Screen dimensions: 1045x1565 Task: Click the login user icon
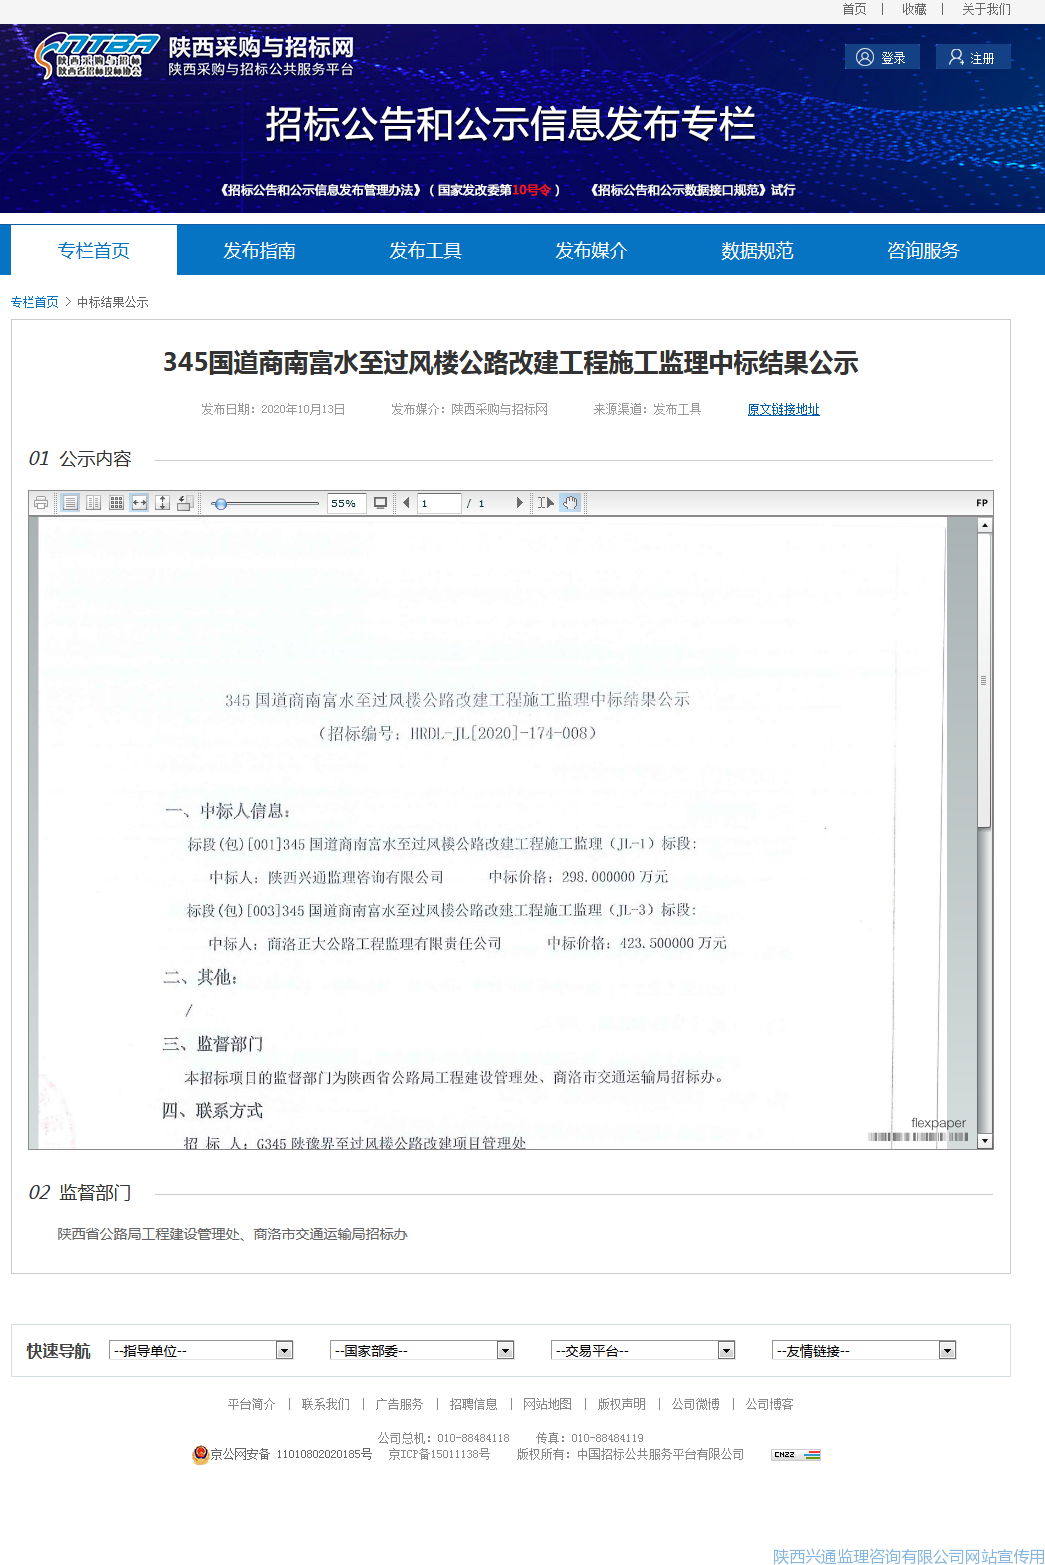point(865,57)
